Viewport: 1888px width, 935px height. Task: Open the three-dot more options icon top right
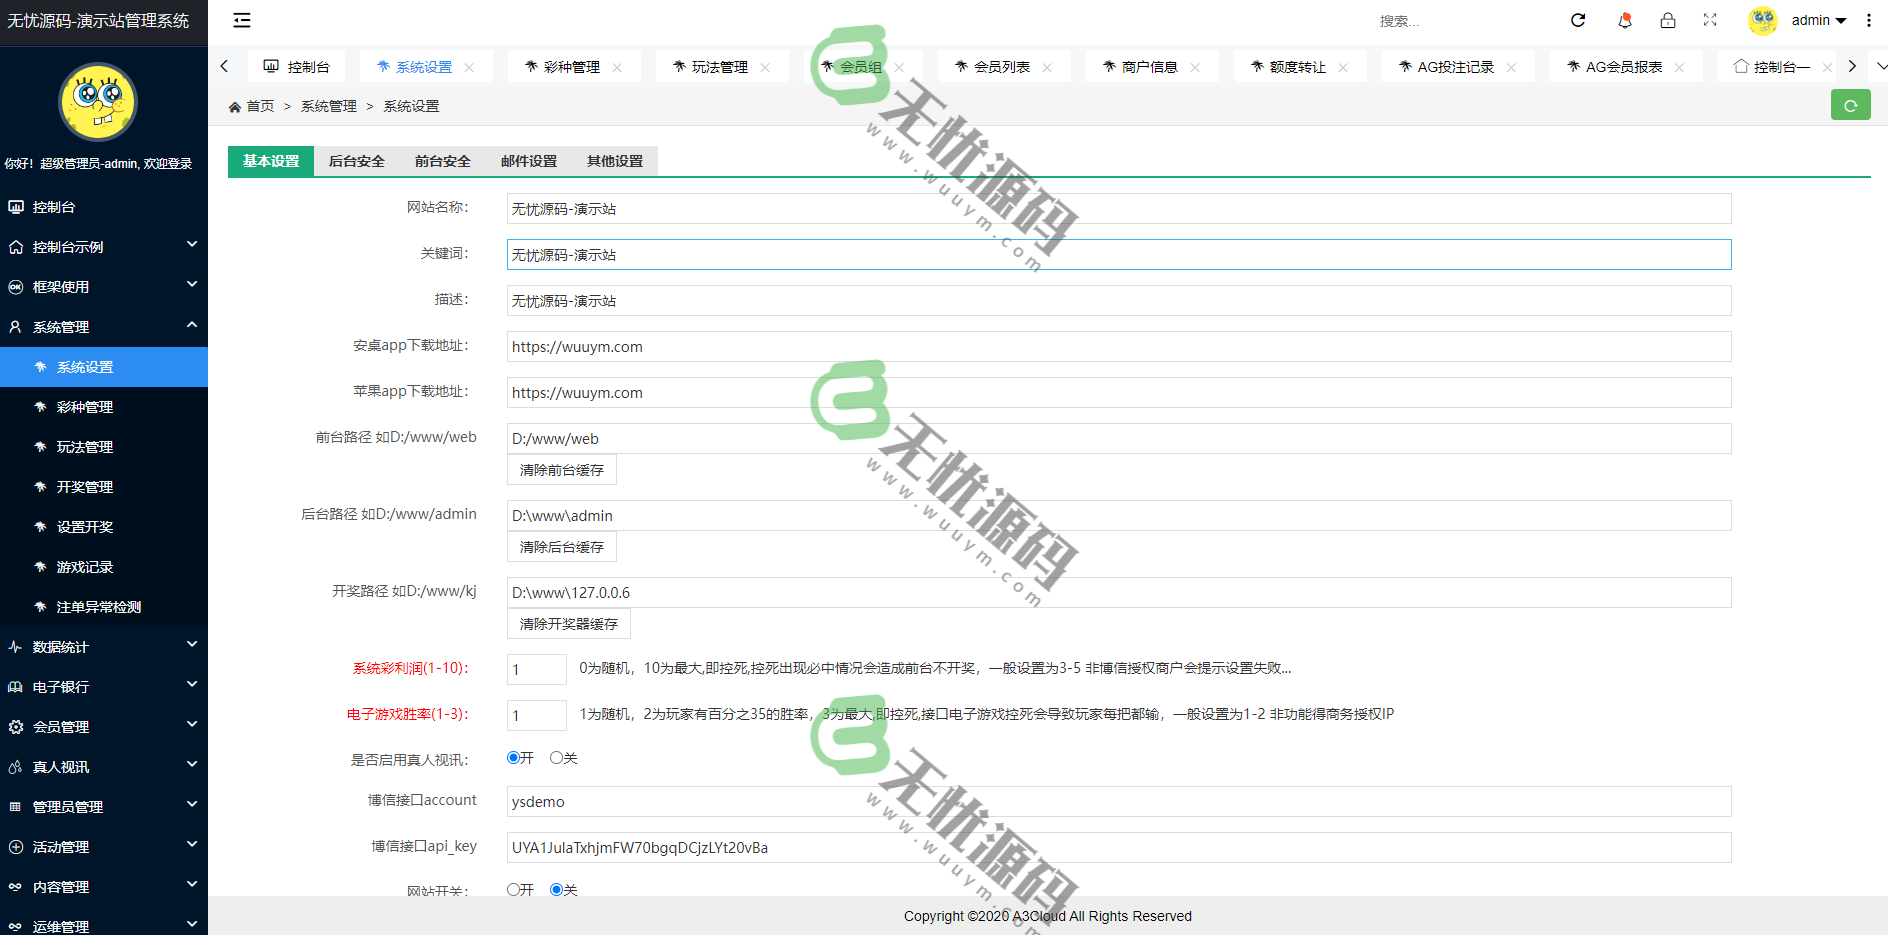(x=1869, y=20)
